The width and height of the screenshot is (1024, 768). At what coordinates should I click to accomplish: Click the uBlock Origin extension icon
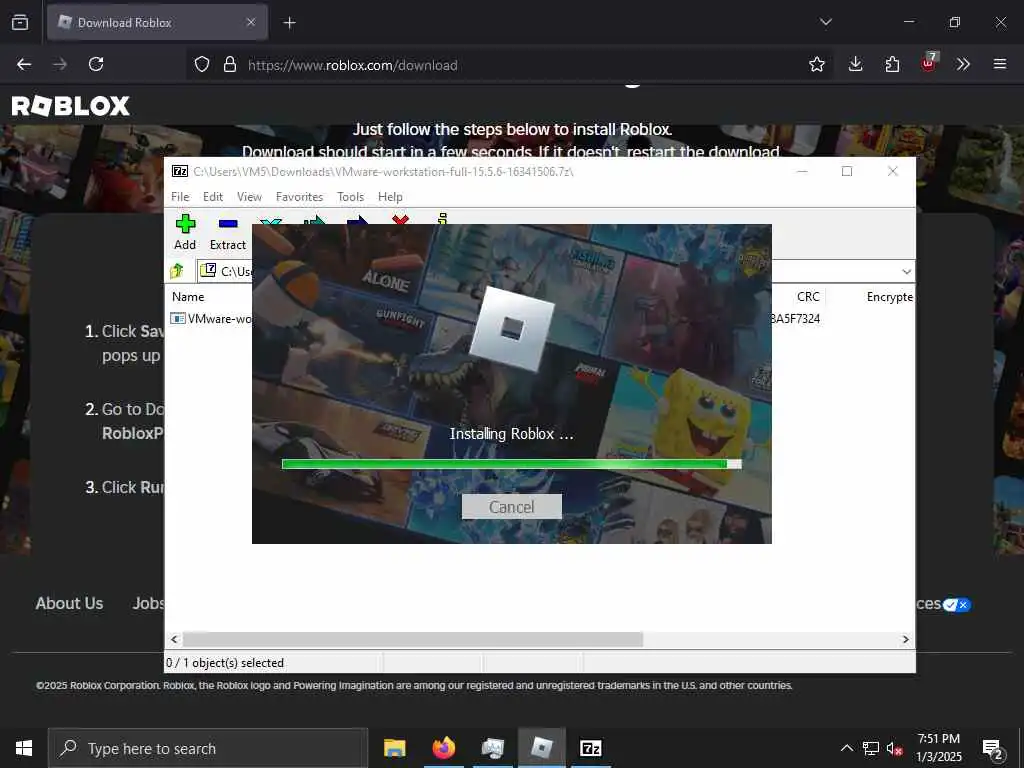(929, 63)
